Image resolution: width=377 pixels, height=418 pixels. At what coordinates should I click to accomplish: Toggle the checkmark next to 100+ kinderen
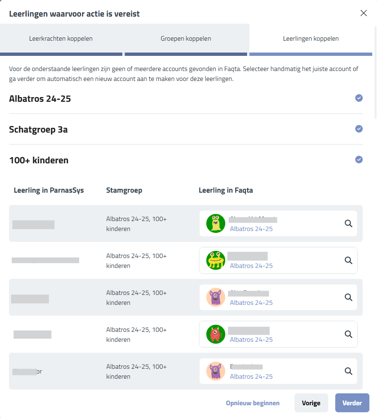coord(359,160)
